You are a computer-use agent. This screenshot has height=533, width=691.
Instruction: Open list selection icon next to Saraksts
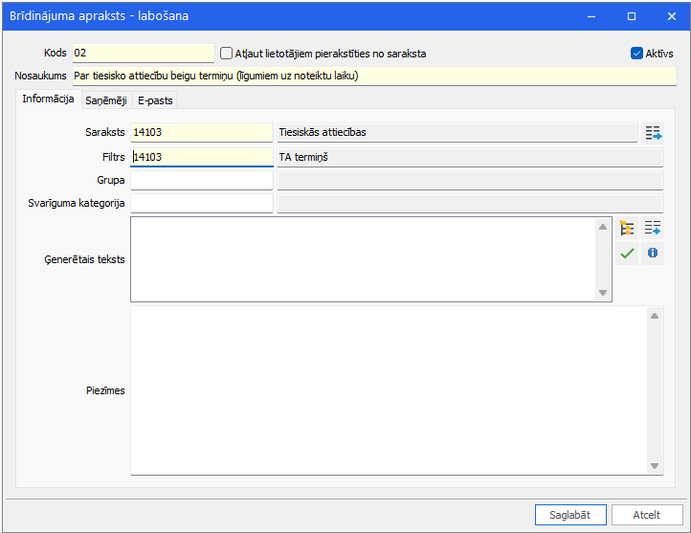coord(653,133)
